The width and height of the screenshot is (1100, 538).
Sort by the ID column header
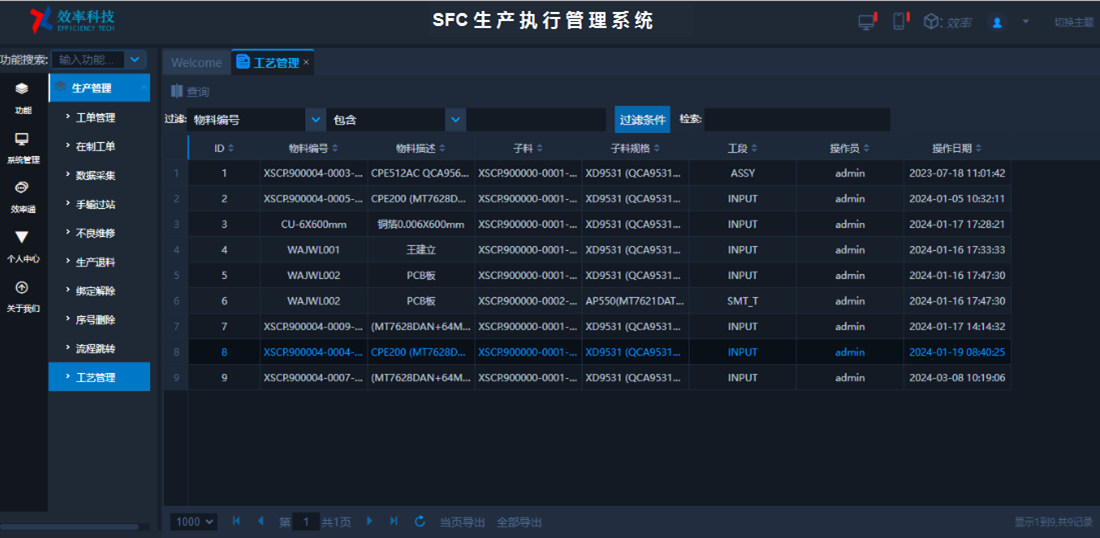pos(224,148)
